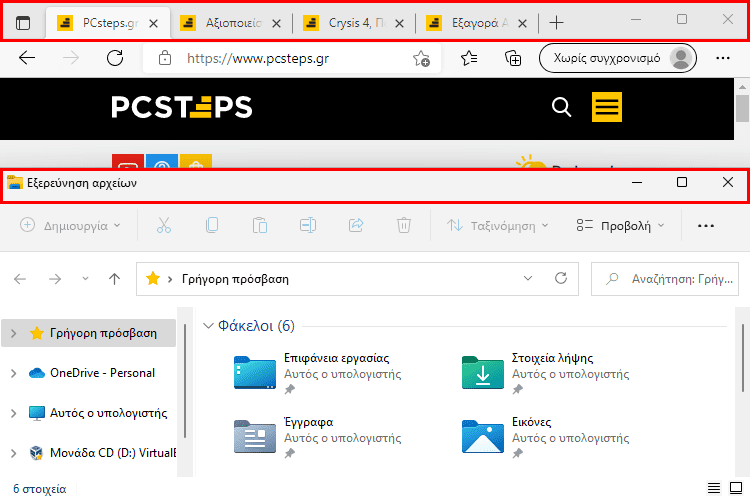
Task: Click the search magnifier on PCSTEPS site
Action: (561, 107)
